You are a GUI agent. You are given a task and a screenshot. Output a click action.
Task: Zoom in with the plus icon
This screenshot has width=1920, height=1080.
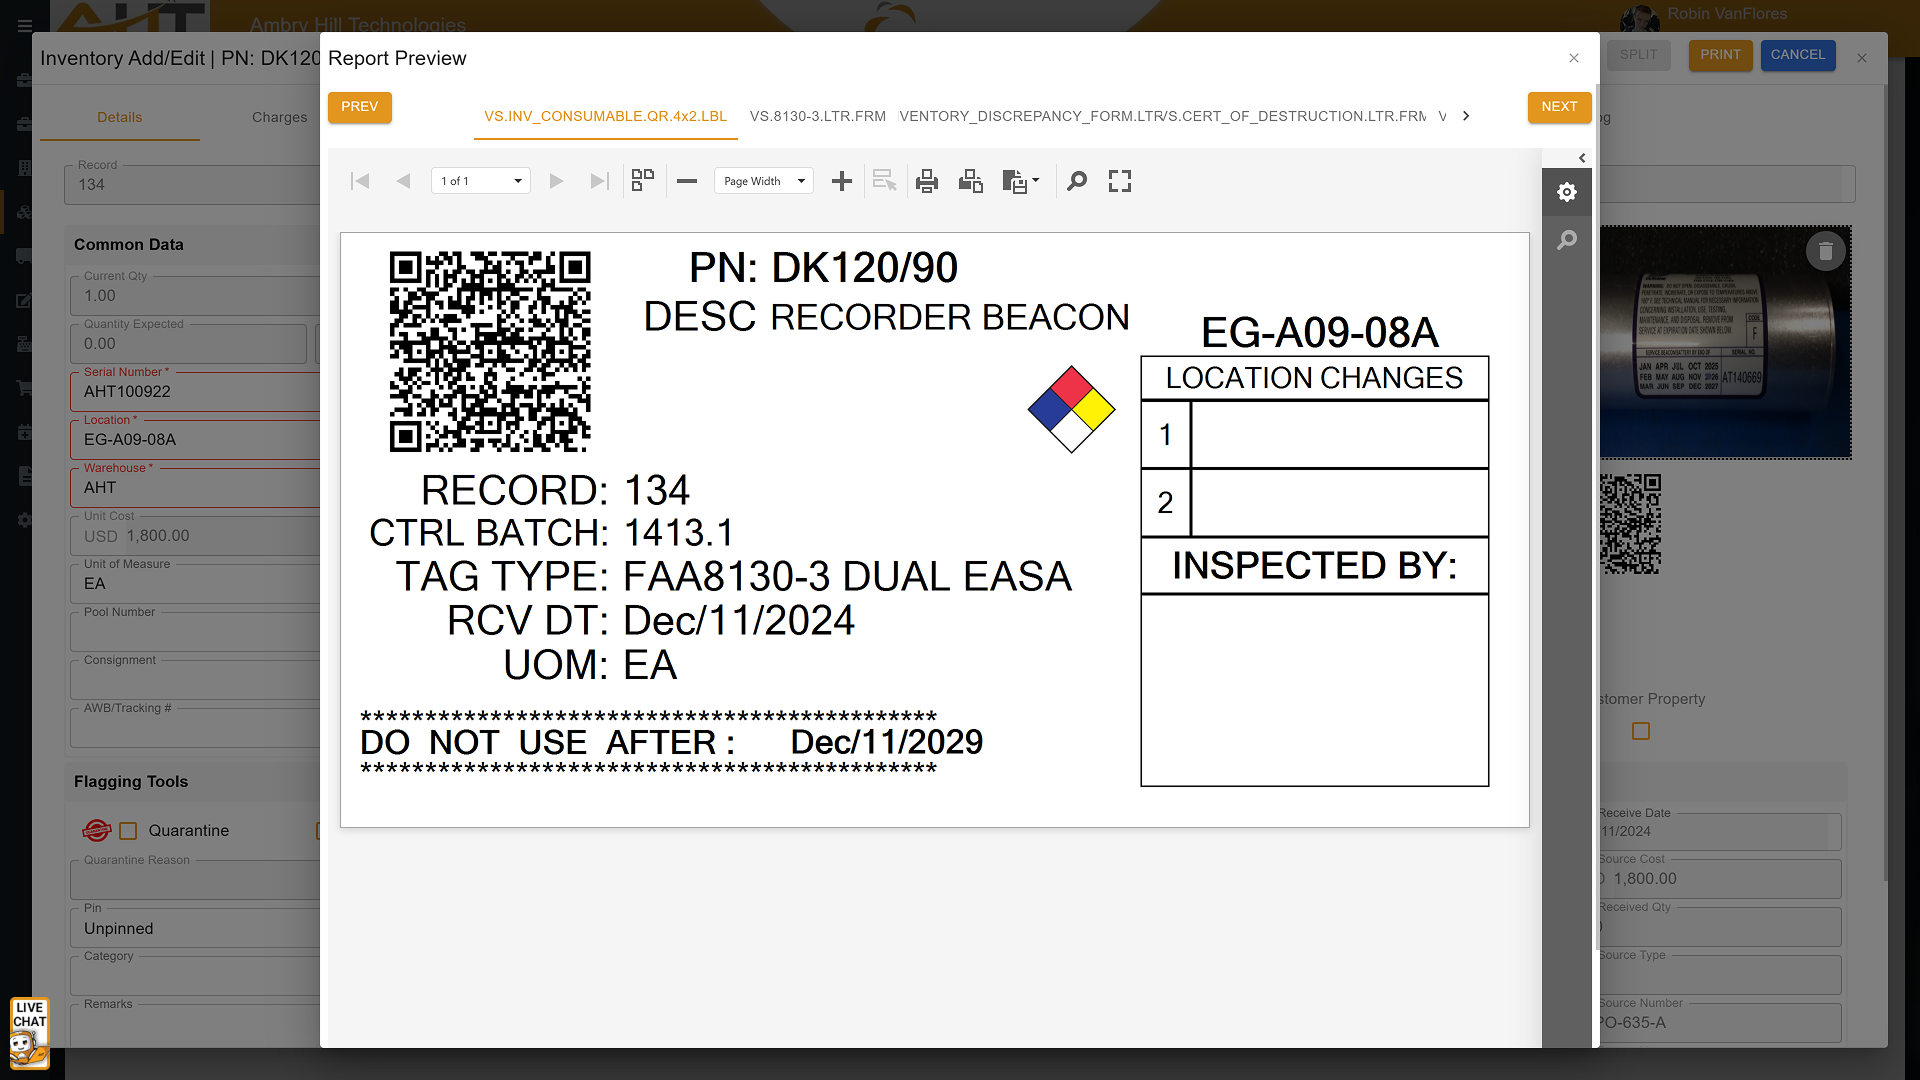tap(842, 181)
